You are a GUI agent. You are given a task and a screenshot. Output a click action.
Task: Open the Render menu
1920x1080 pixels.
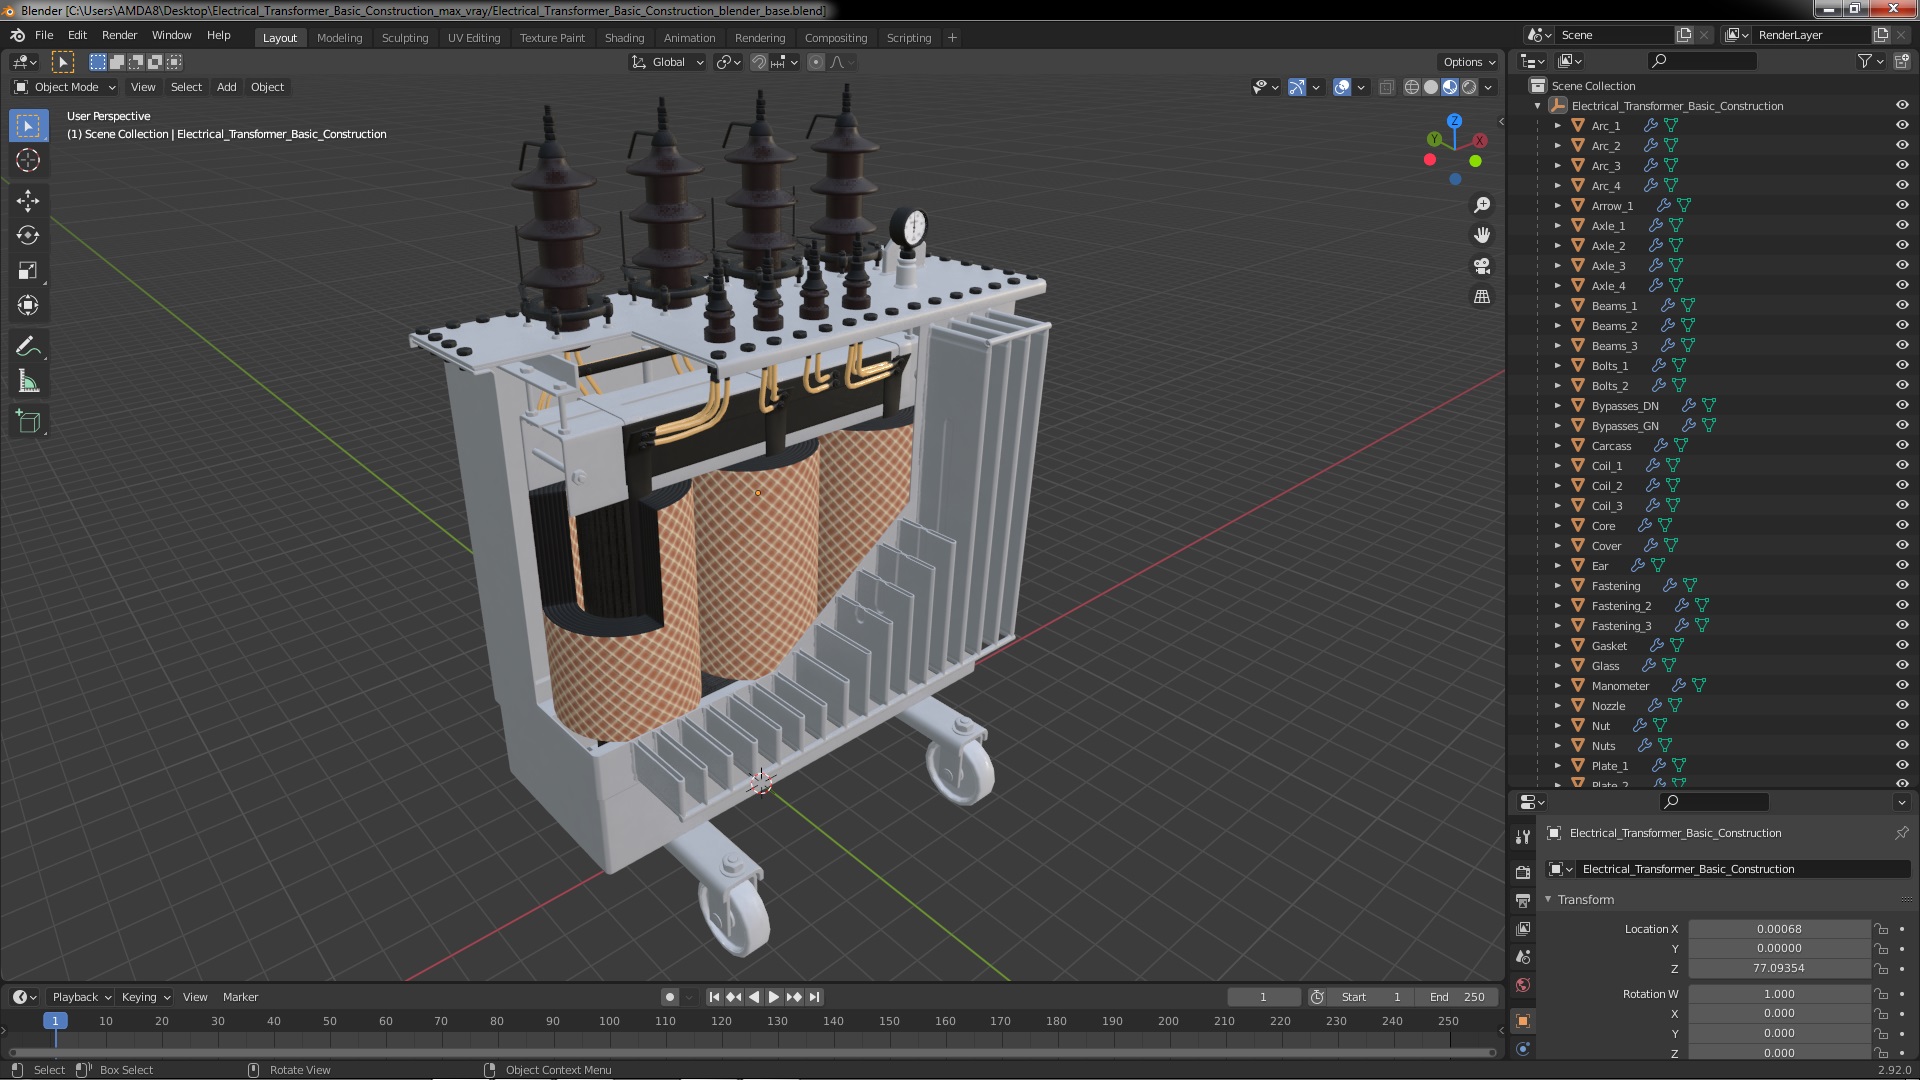coord(119,35)
